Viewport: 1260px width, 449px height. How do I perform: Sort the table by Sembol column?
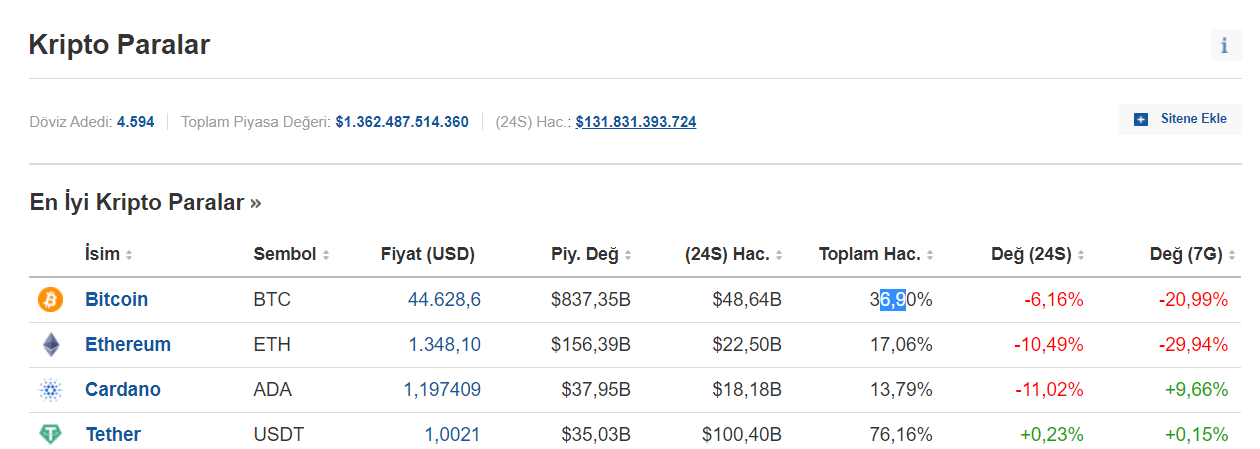coord(291,254)
